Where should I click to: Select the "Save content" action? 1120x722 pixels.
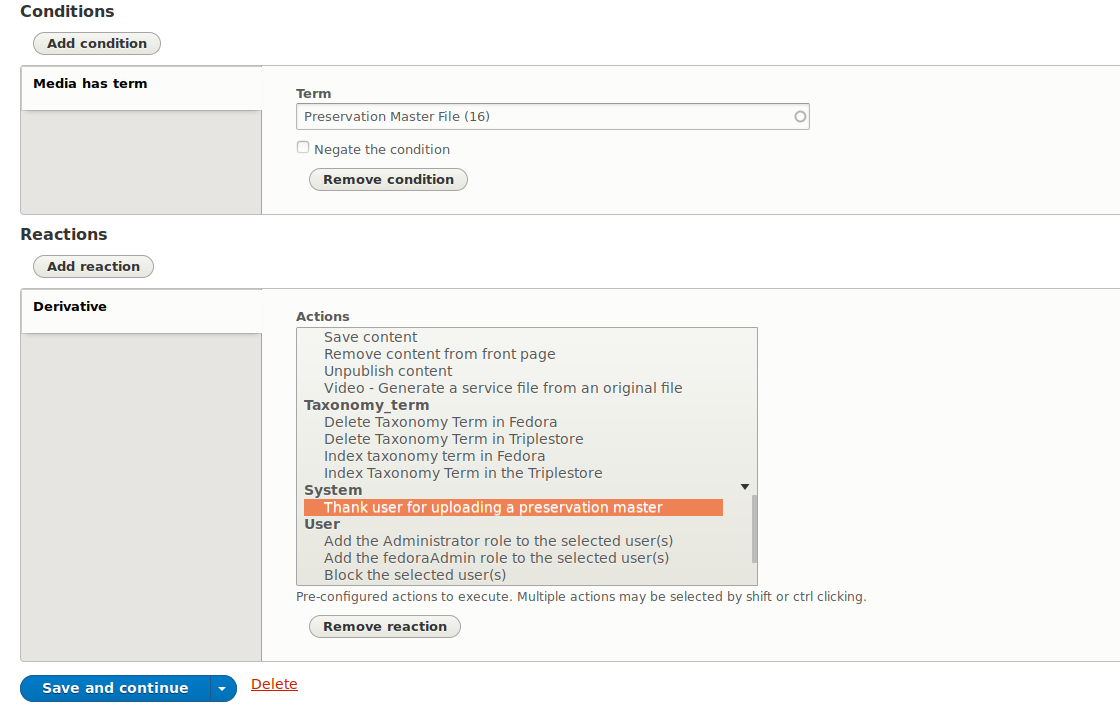click(370, 337)
